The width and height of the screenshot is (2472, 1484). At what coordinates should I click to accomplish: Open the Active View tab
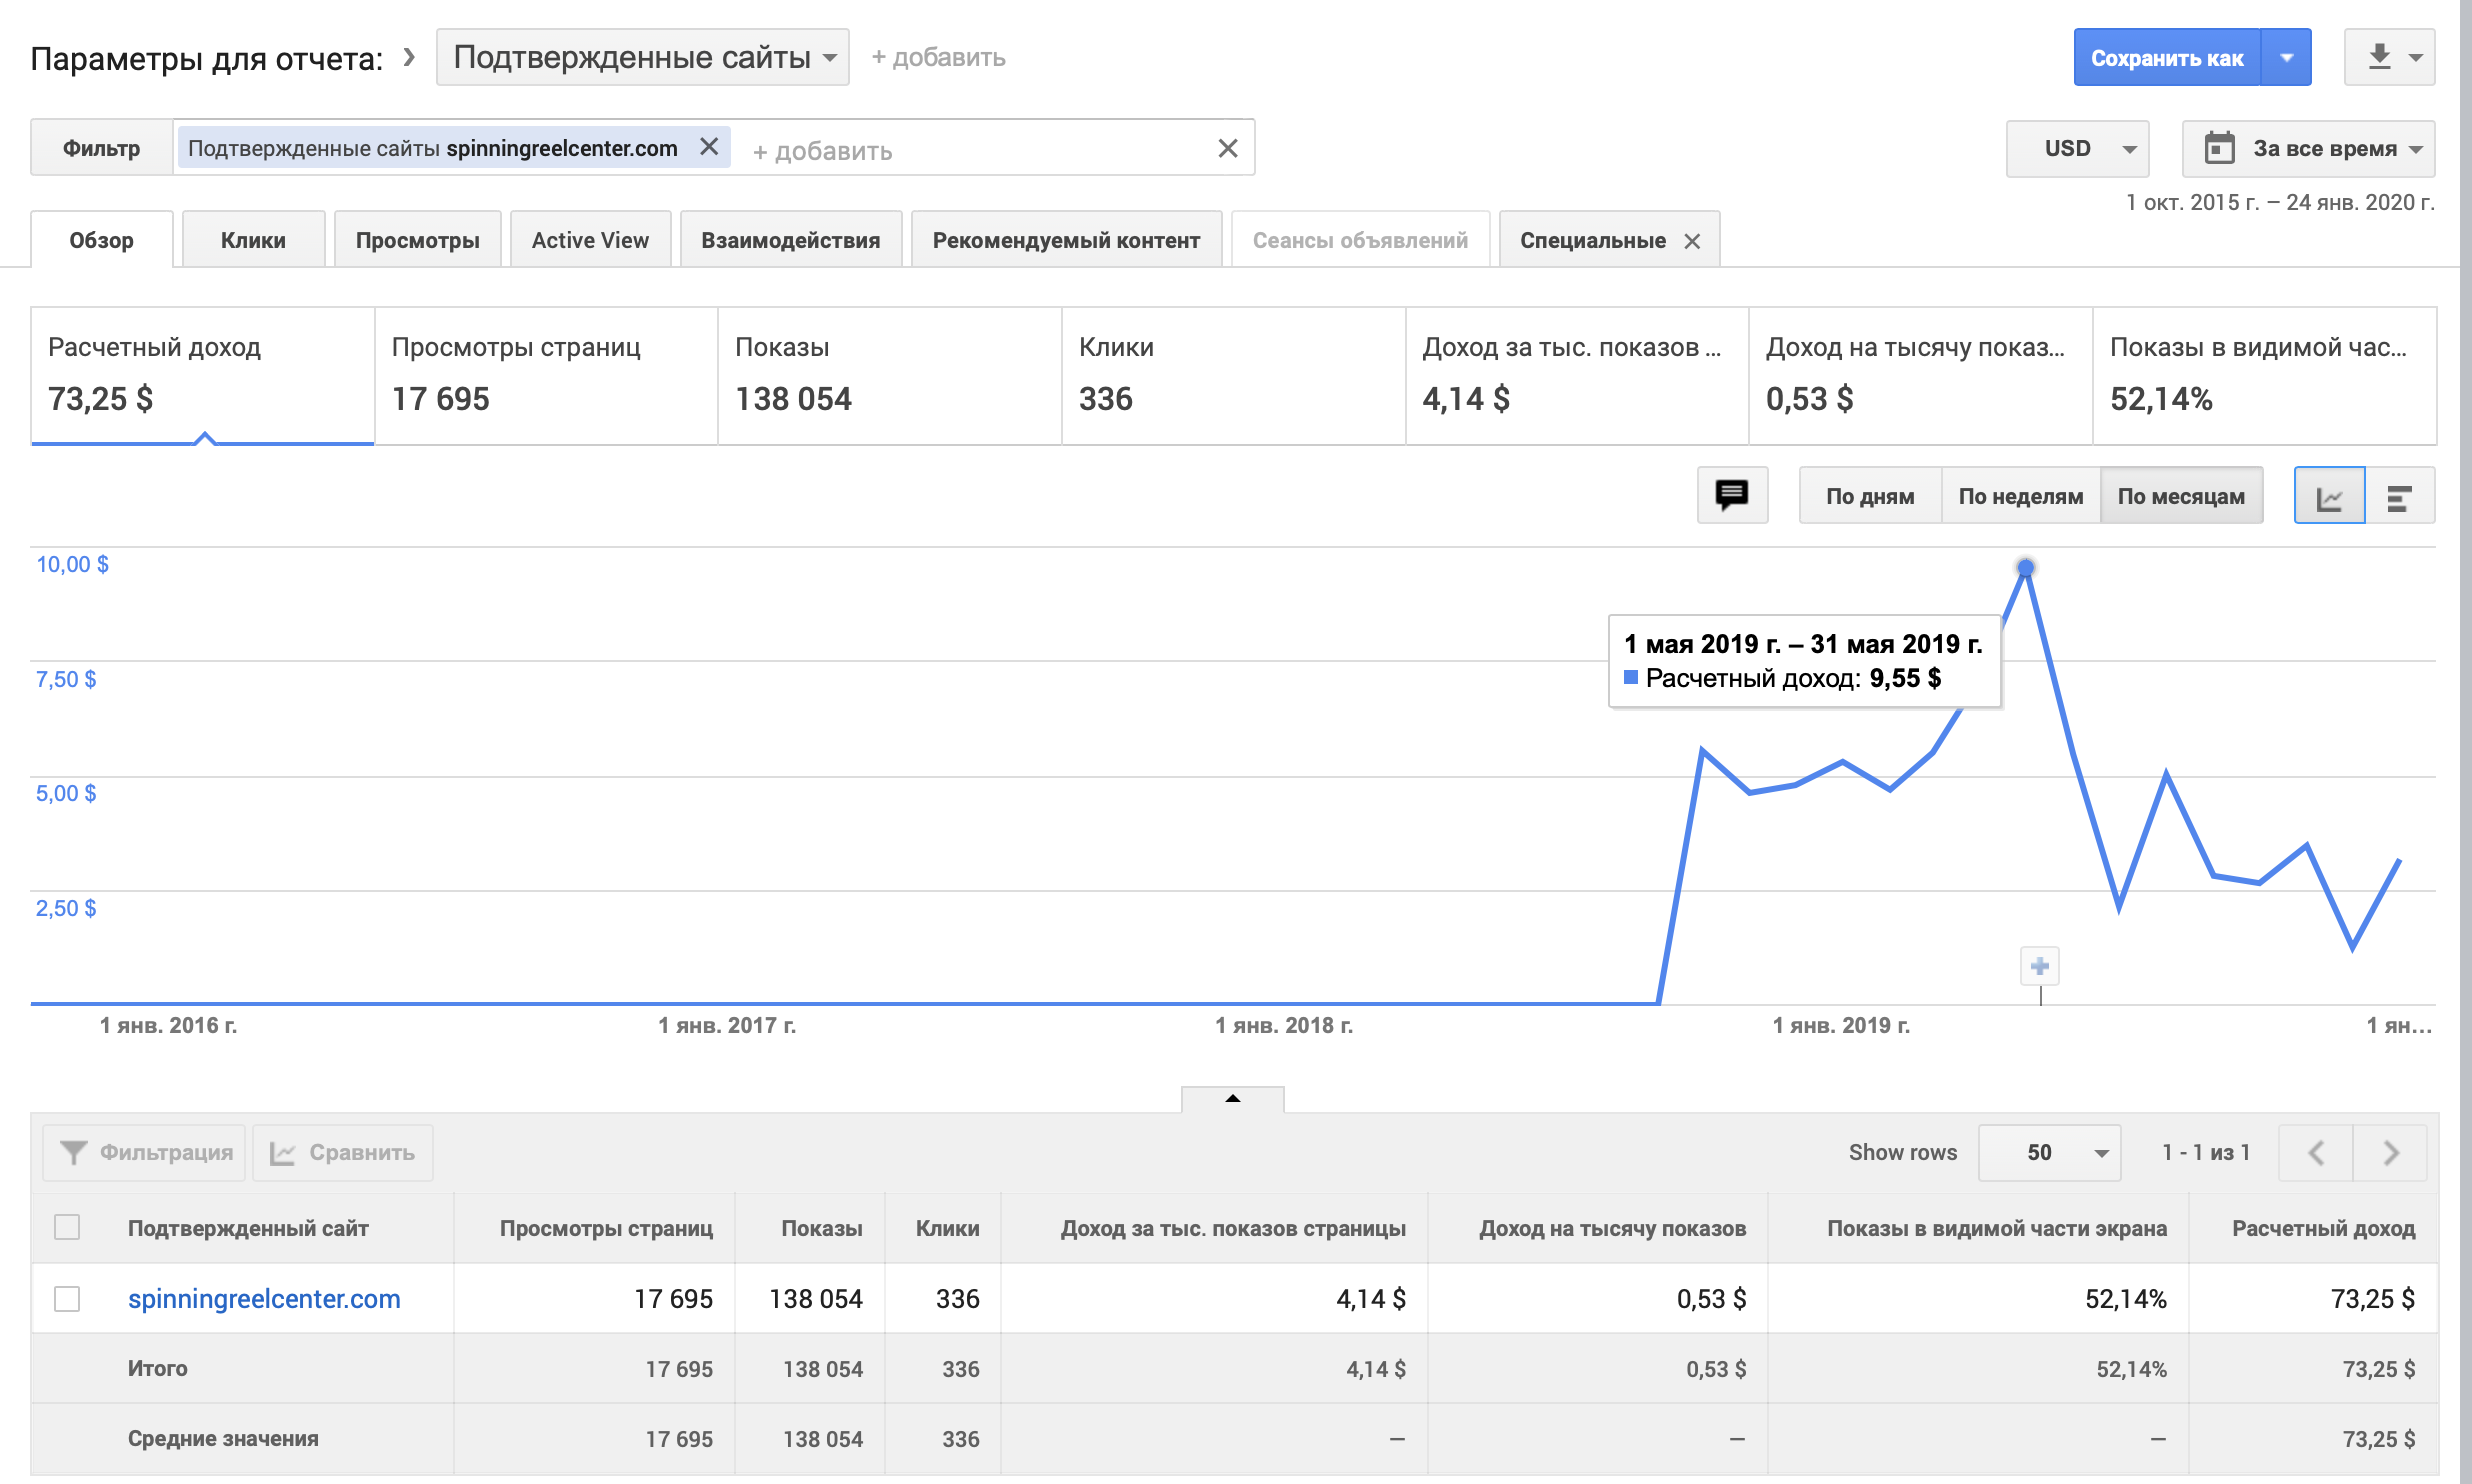click(590, 240)
